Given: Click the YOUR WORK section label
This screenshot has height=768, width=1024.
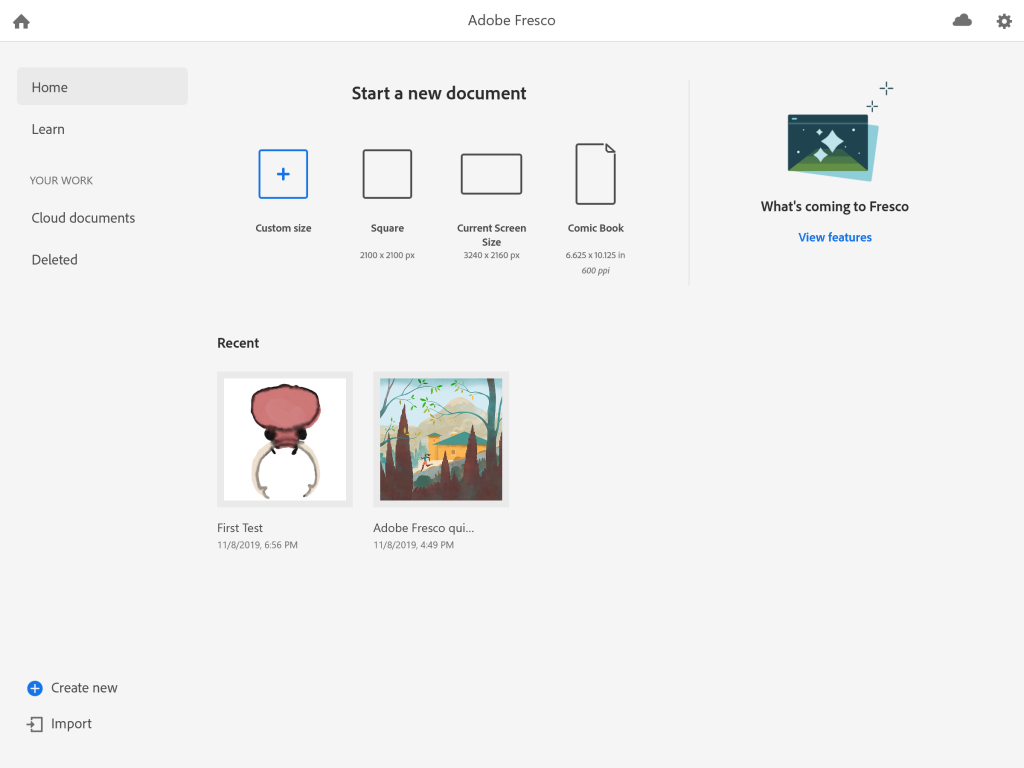Looking at the screenshot, I should pos(61,180).
